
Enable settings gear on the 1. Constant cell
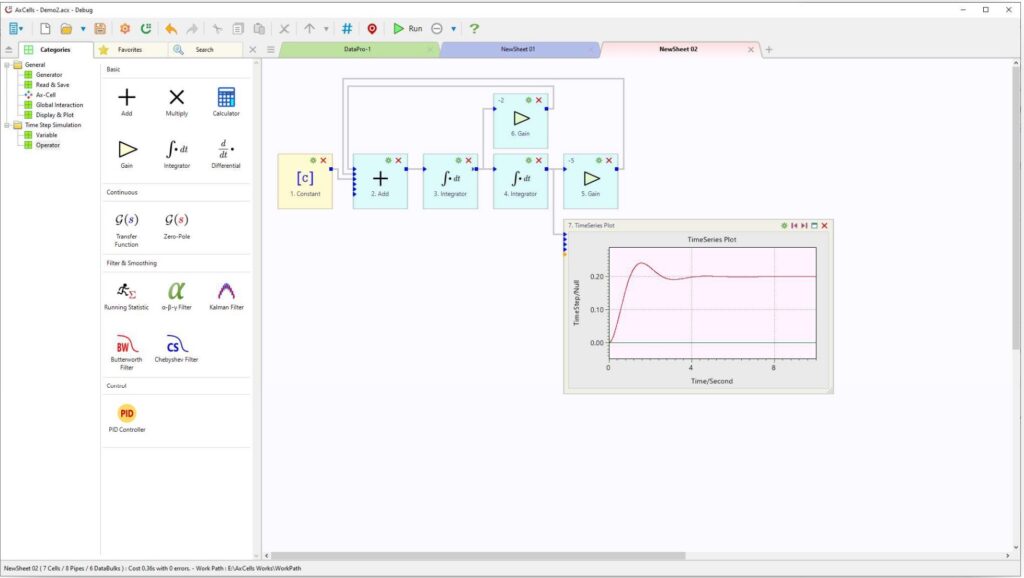click(x=313, y=160)
